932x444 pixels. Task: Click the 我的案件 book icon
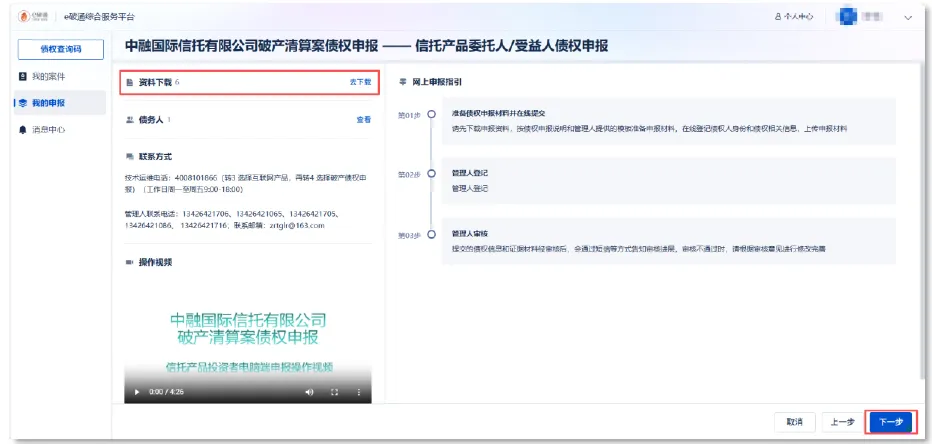click(x=23, y=77)
